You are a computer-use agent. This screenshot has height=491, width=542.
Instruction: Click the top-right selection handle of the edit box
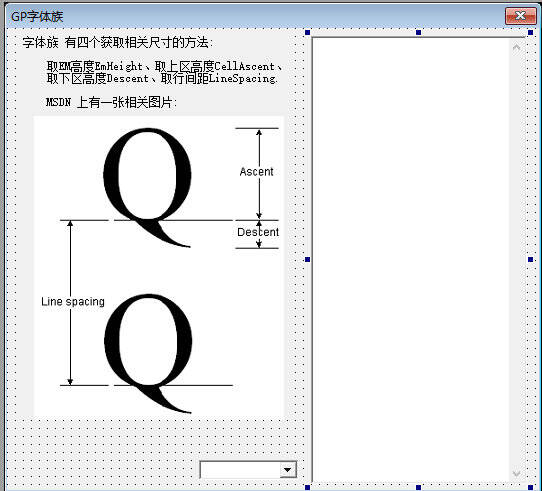(531, 33)
